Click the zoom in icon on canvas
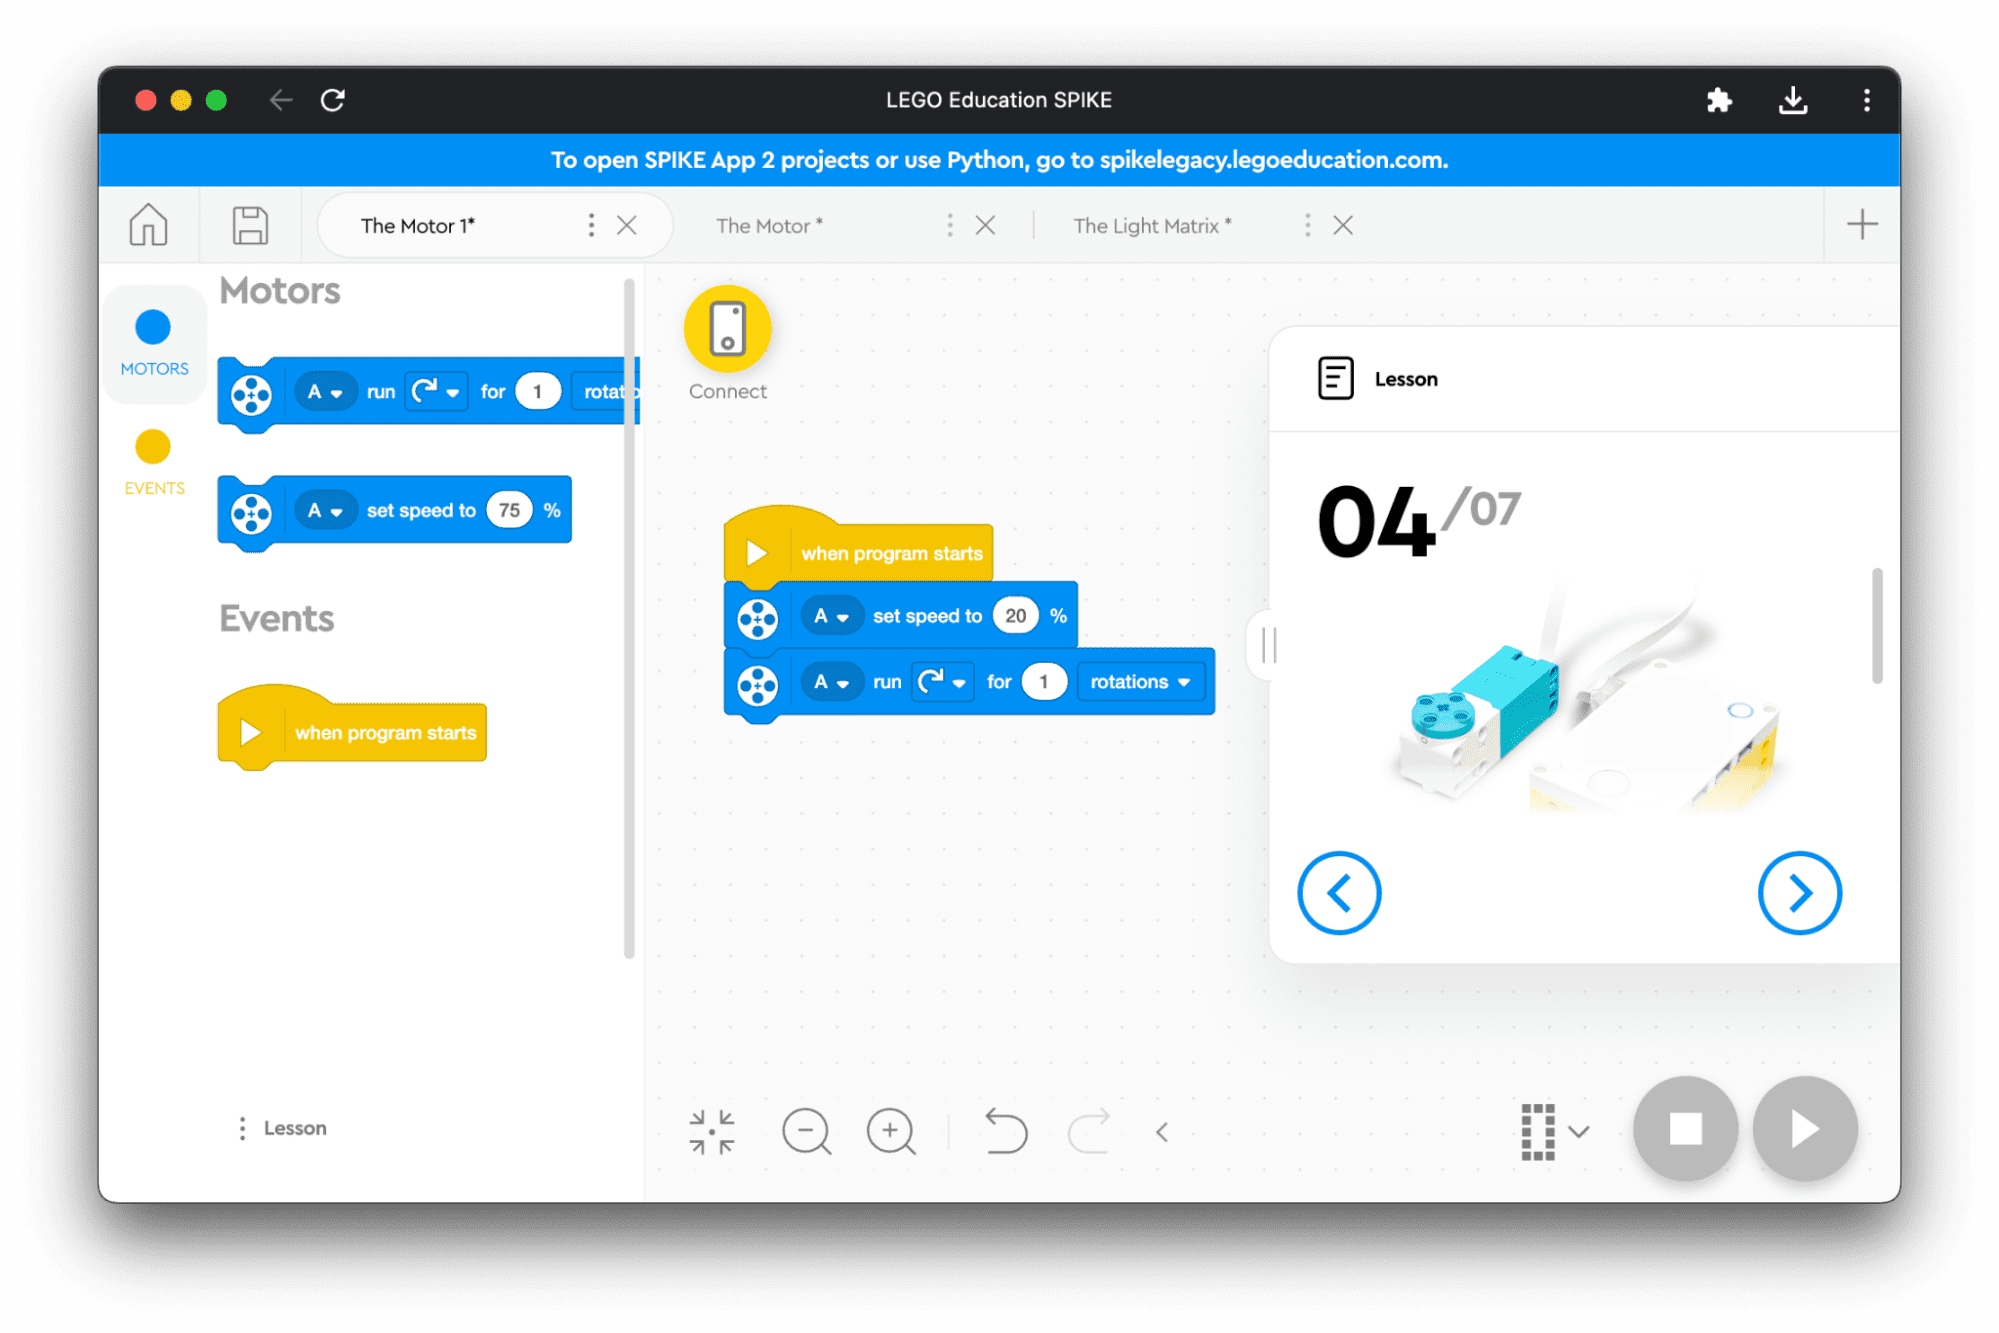 888,1129
